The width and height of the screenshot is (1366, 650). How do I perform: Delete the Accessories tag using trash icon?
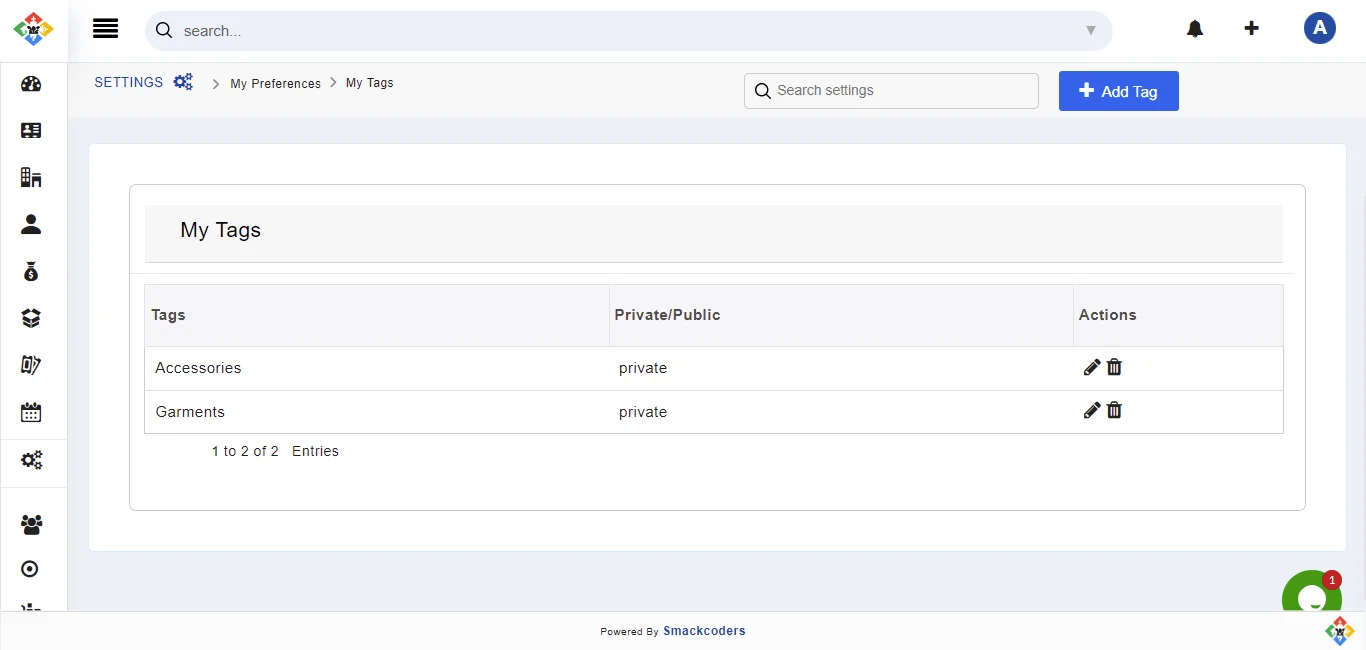pyautogui.click(x=1114, y=367)
